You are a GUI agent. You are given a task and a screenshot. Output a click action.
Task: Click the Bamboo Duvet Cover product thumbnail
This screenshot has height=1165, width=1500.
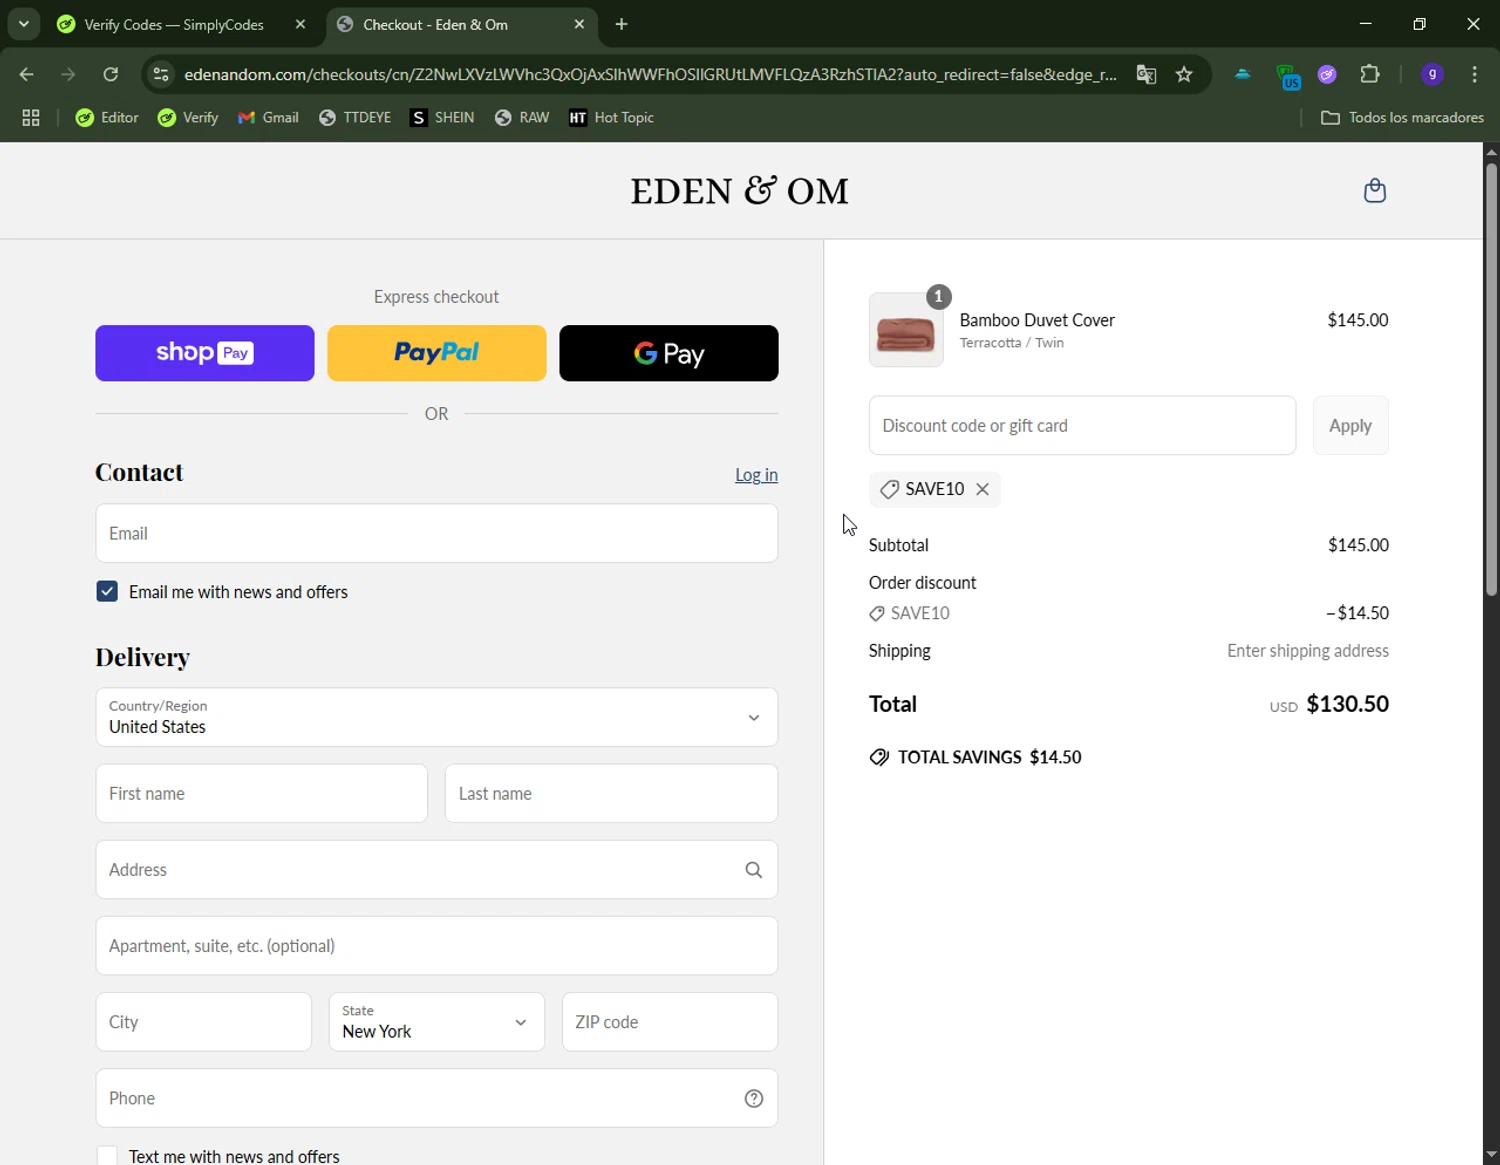906,330
